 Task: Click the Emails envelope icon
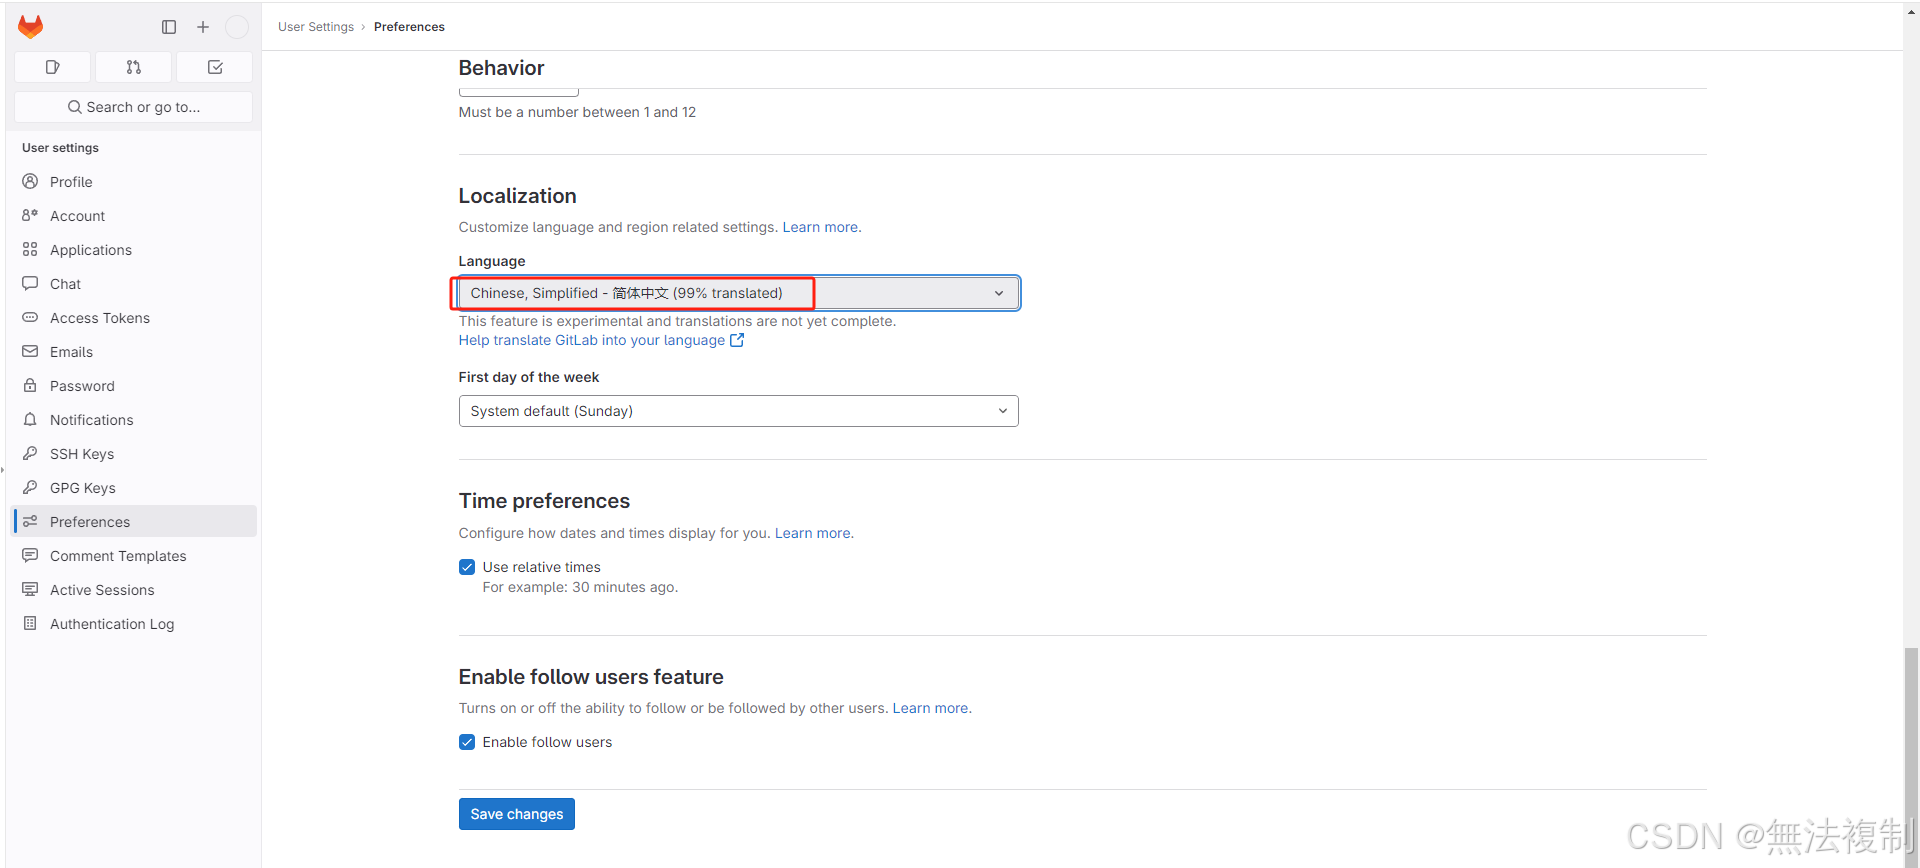click(x=30, y=351)
